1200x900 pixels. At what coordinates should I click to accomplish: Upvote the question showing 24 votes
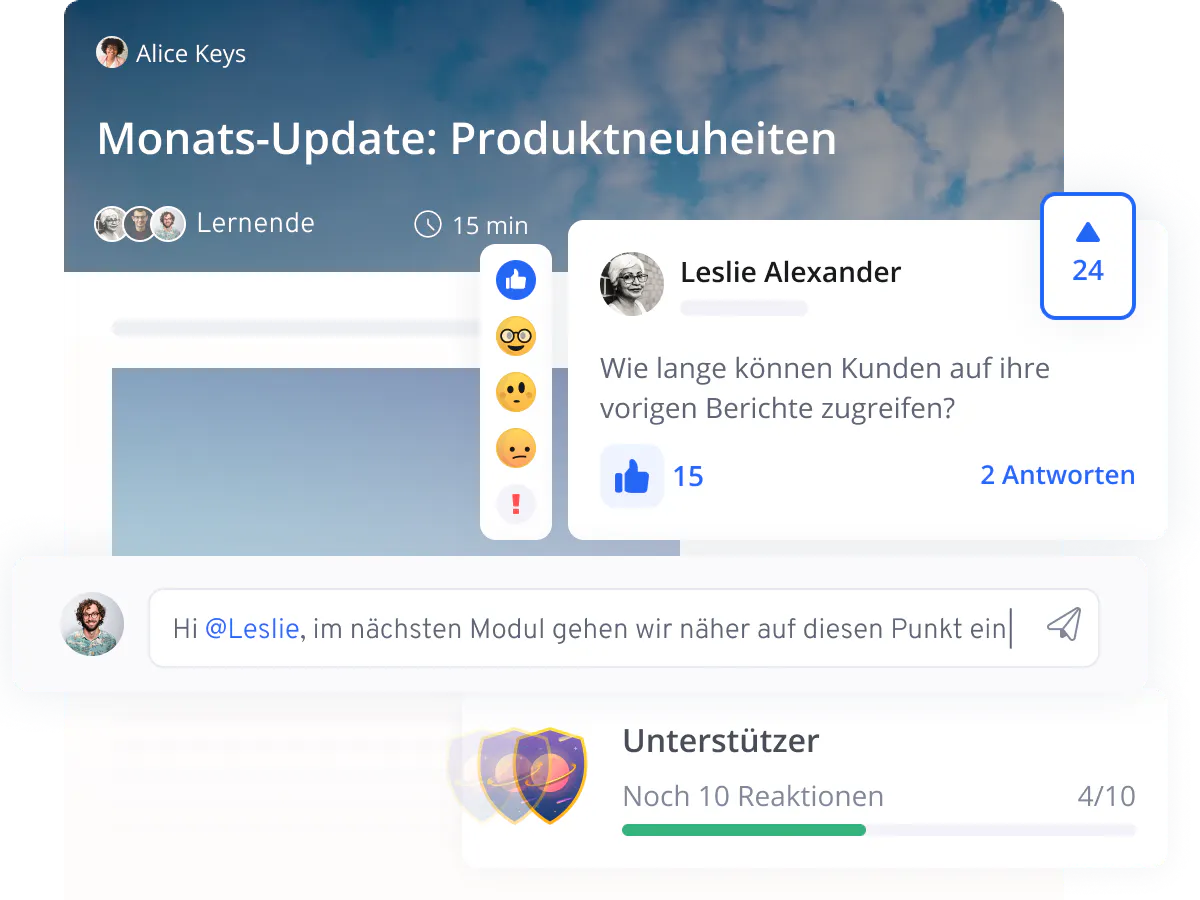click(1088, 256)
